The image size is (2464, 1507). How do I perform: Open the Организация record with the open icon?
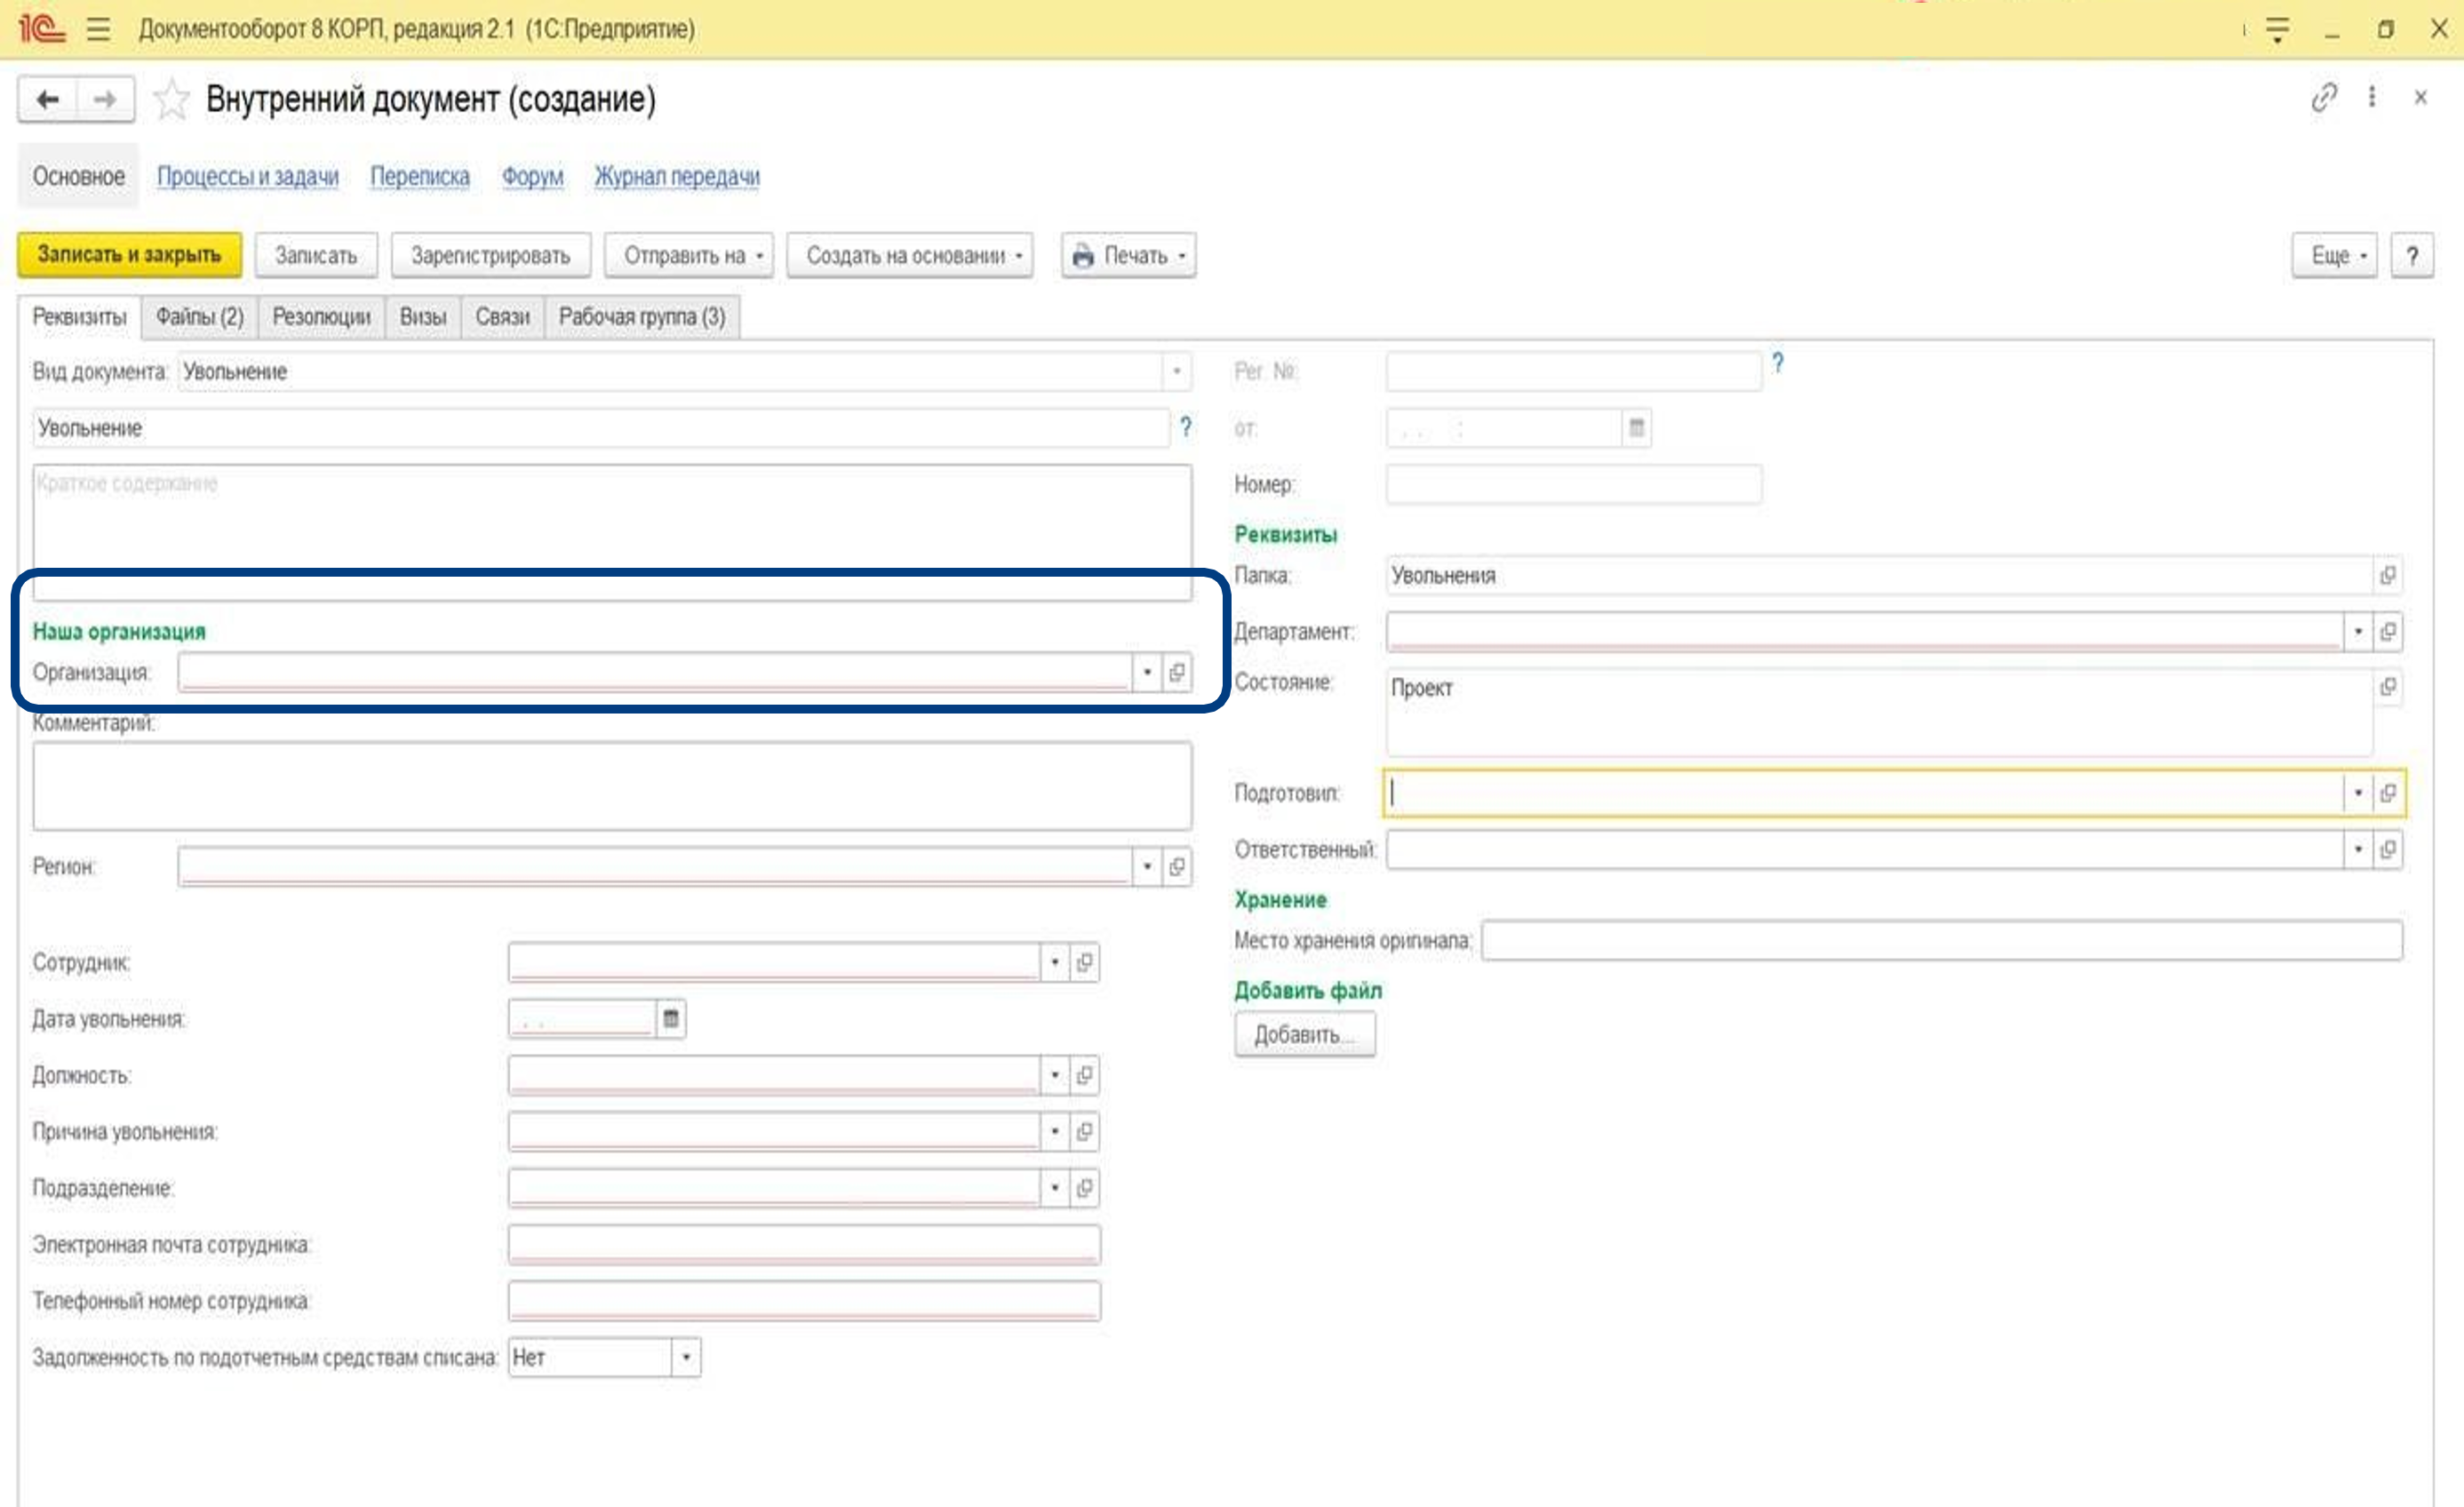(x=1177, y=672)
